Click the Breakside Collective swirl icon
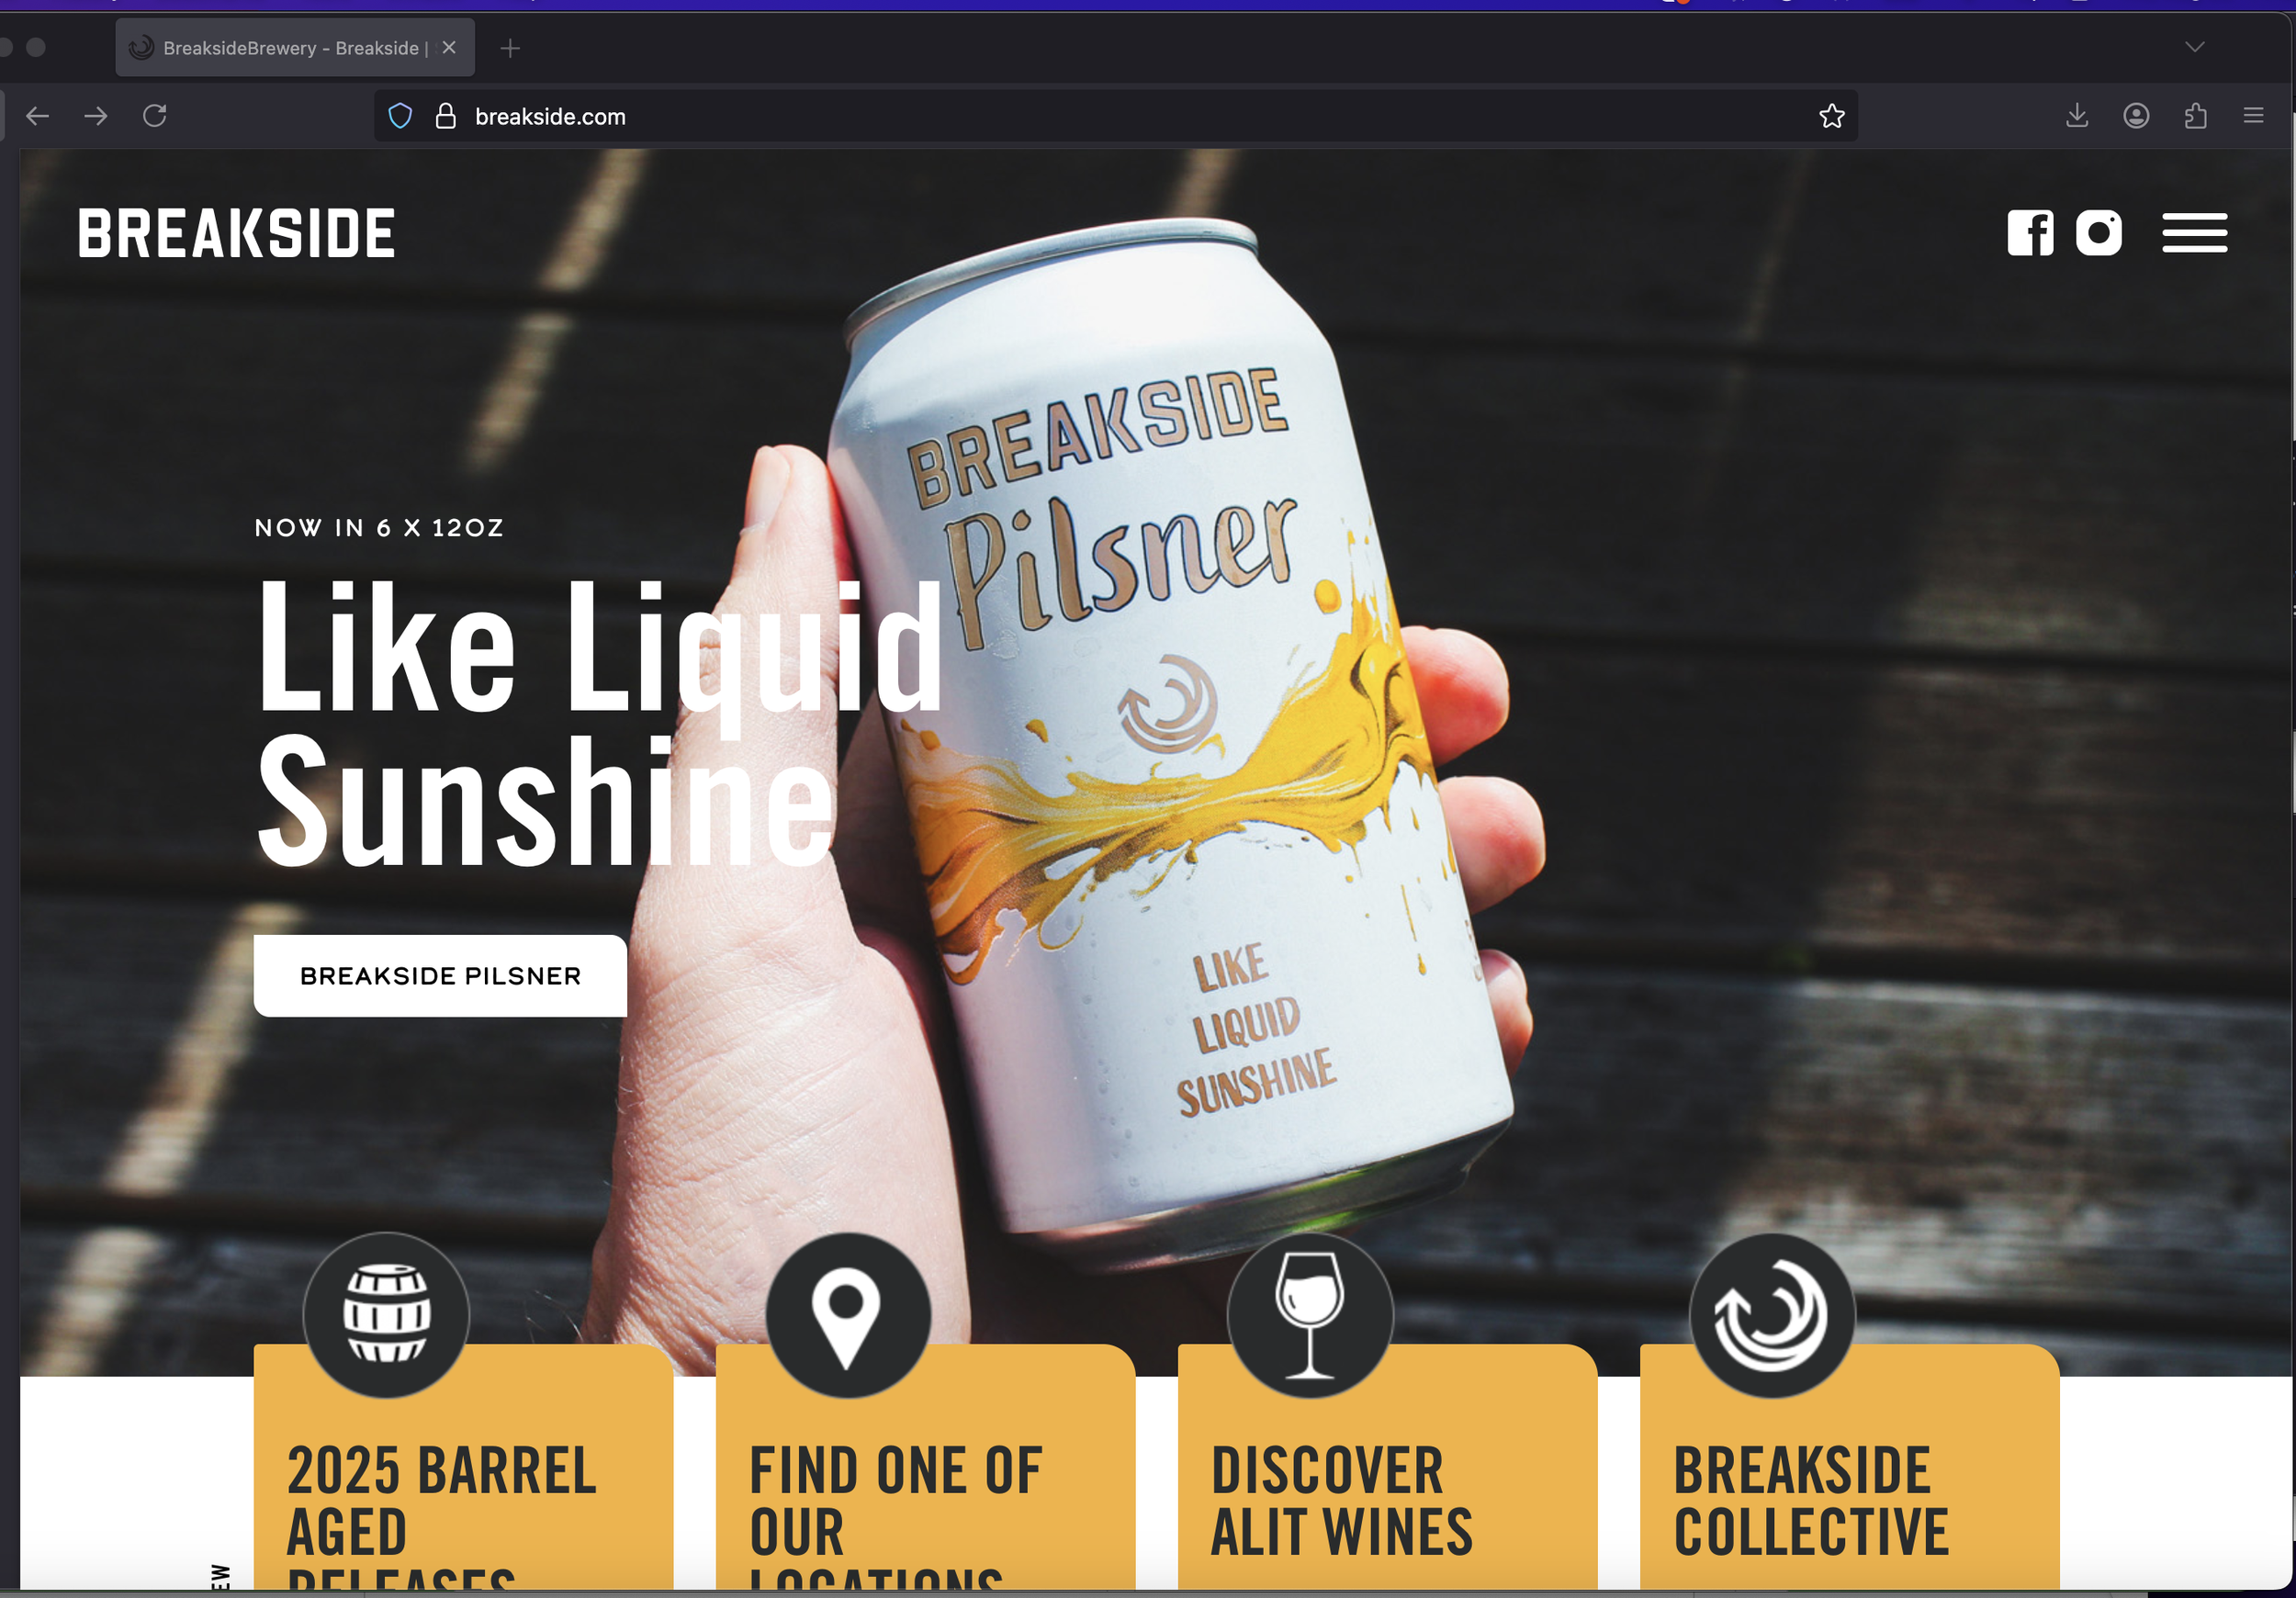The image size is (2296, 1598). [1771, 1314]
